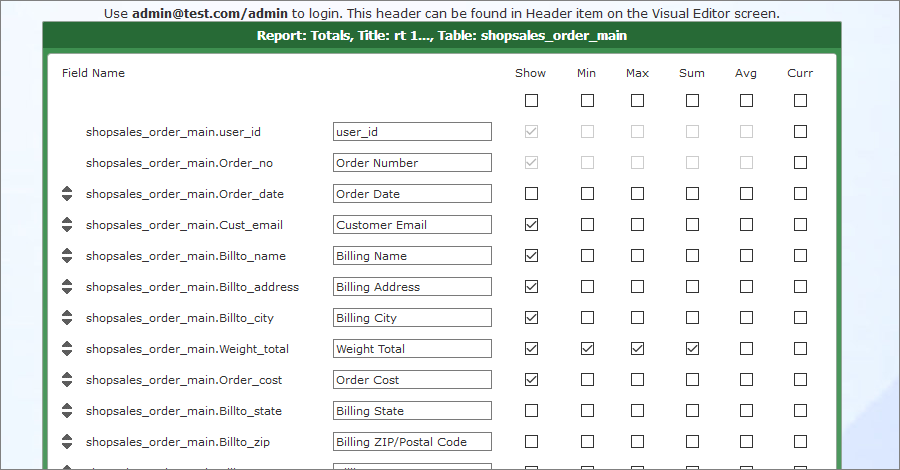Click the Order Number label text box
This screenshot has width=900, height=470.
point(412,163)
